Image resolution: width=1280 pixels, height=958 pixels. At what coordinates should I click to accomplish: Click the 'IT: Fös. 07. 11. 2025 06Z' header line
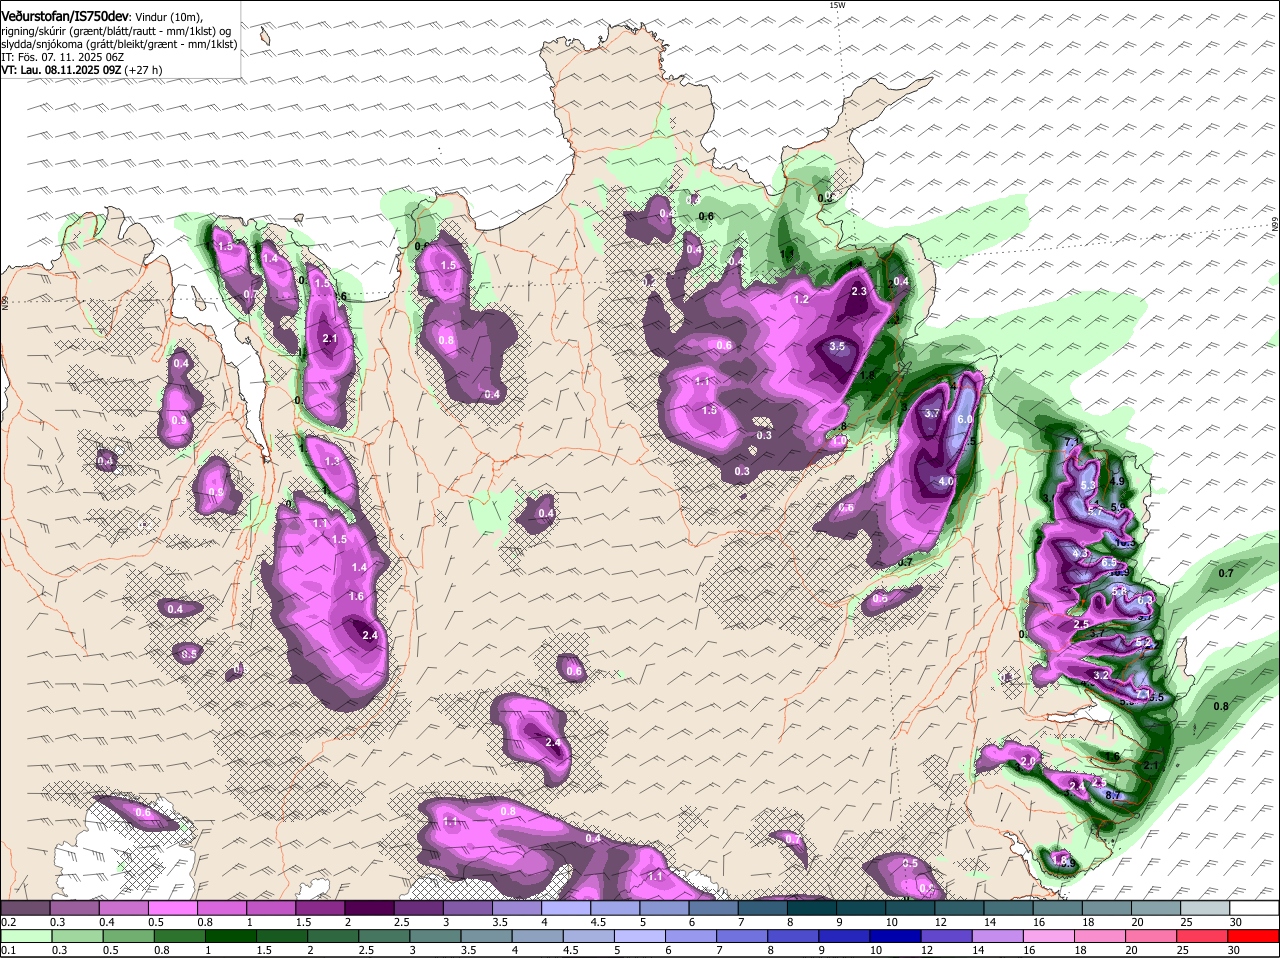tap(62, 57)
